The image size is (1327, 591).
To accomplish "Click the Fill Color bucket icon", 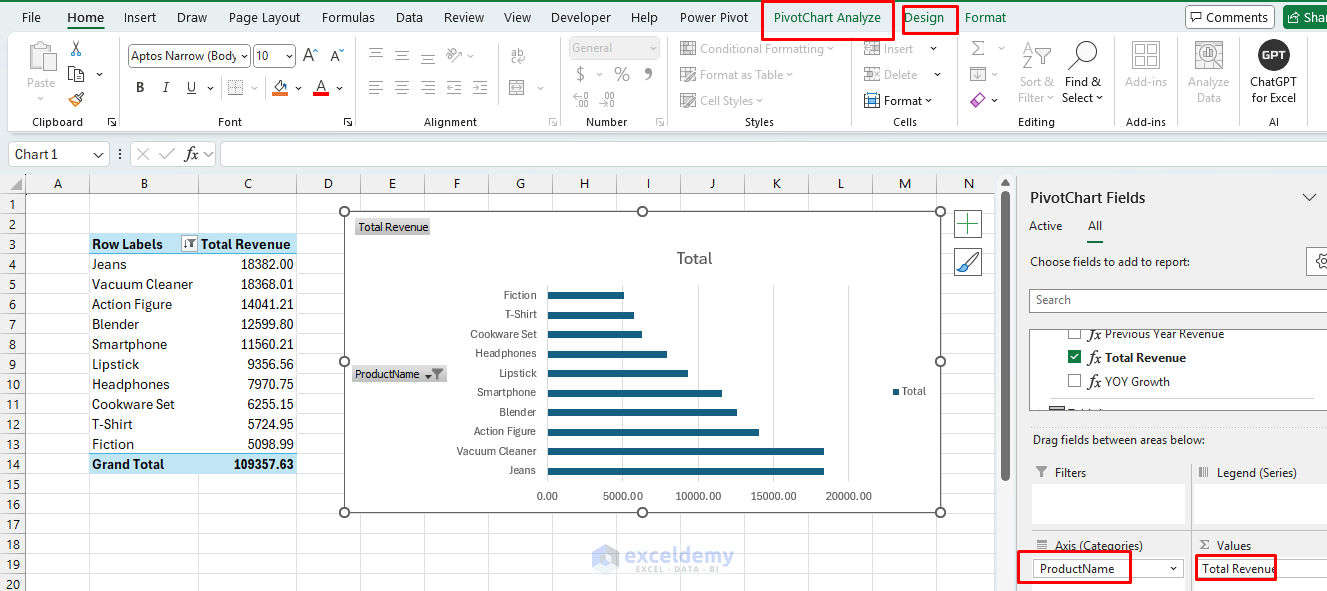I will click(280, 88).
